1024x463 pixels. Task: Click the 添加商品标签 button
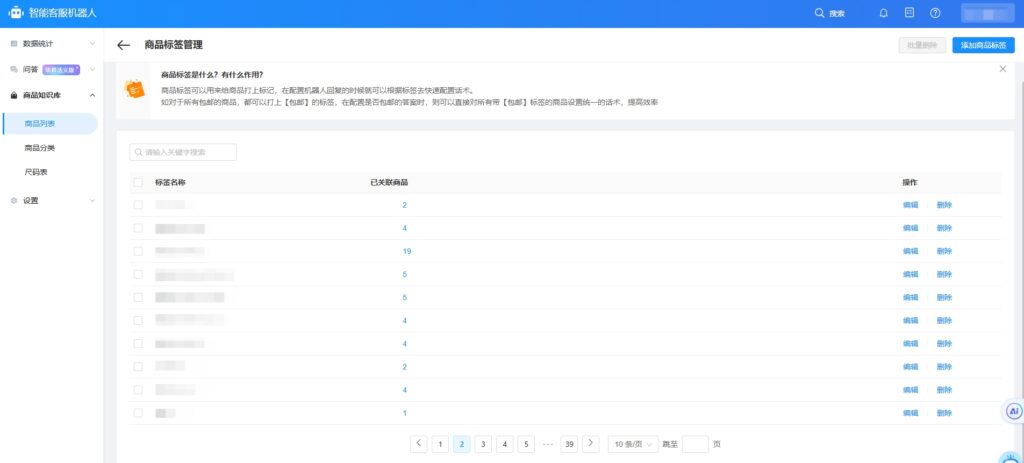pyautogui.click(x=983, y=45)
